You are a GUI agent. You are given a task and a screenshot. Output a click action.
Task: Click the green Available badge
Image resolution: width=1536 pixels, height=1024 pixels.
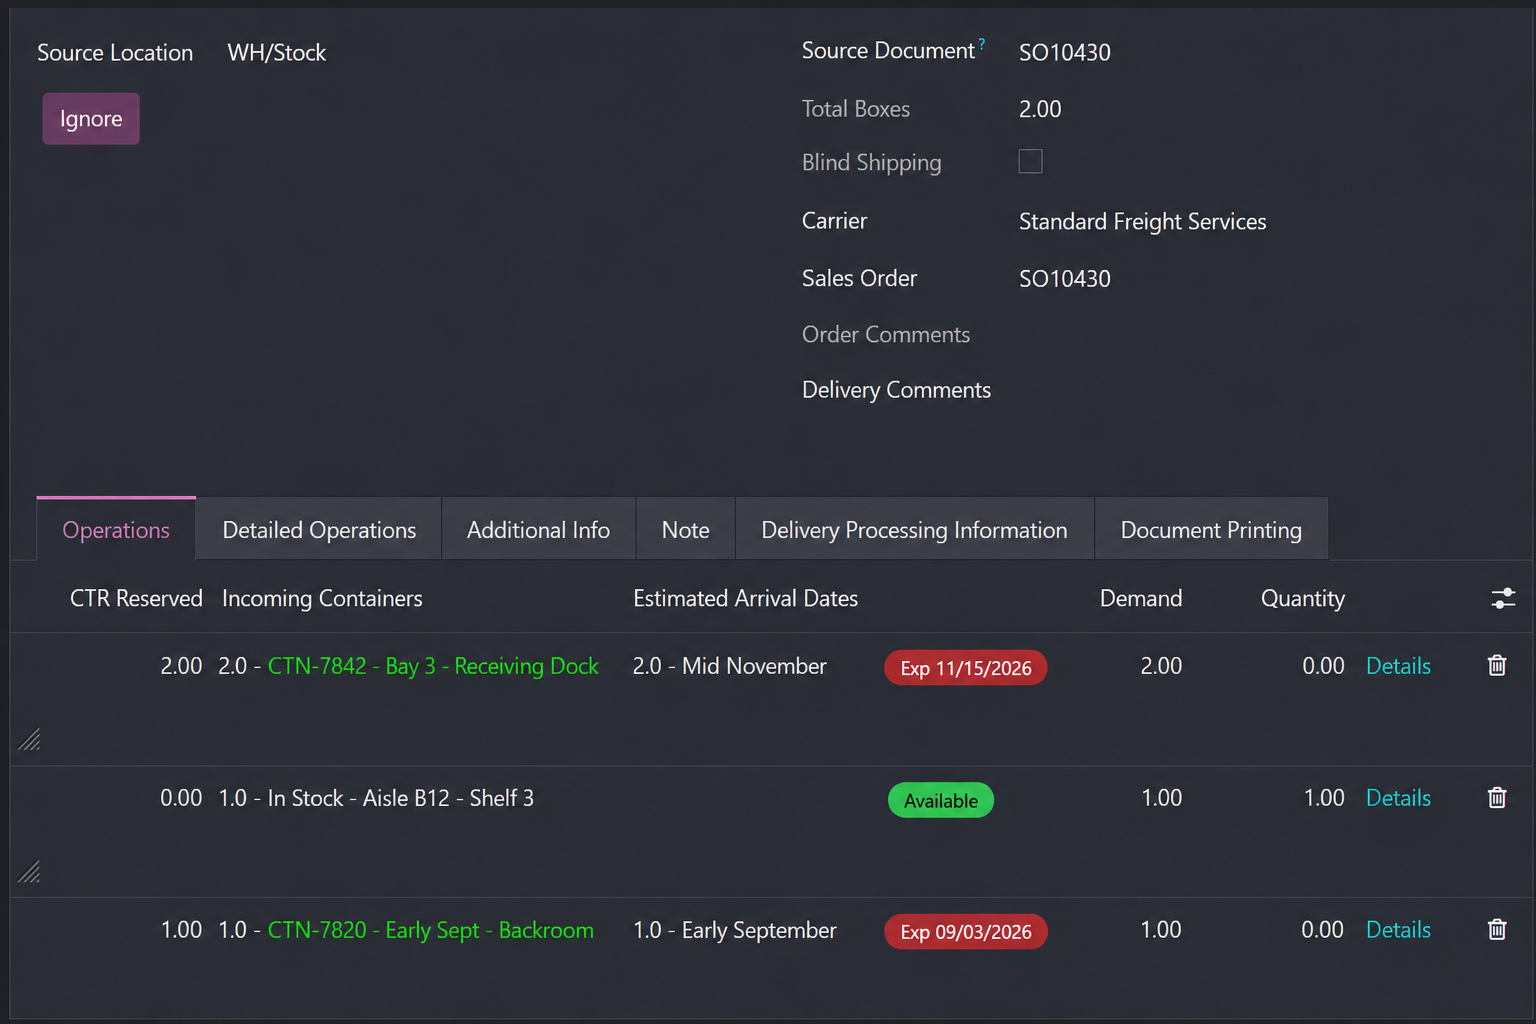pyautogui.click(x=941, y=800)
